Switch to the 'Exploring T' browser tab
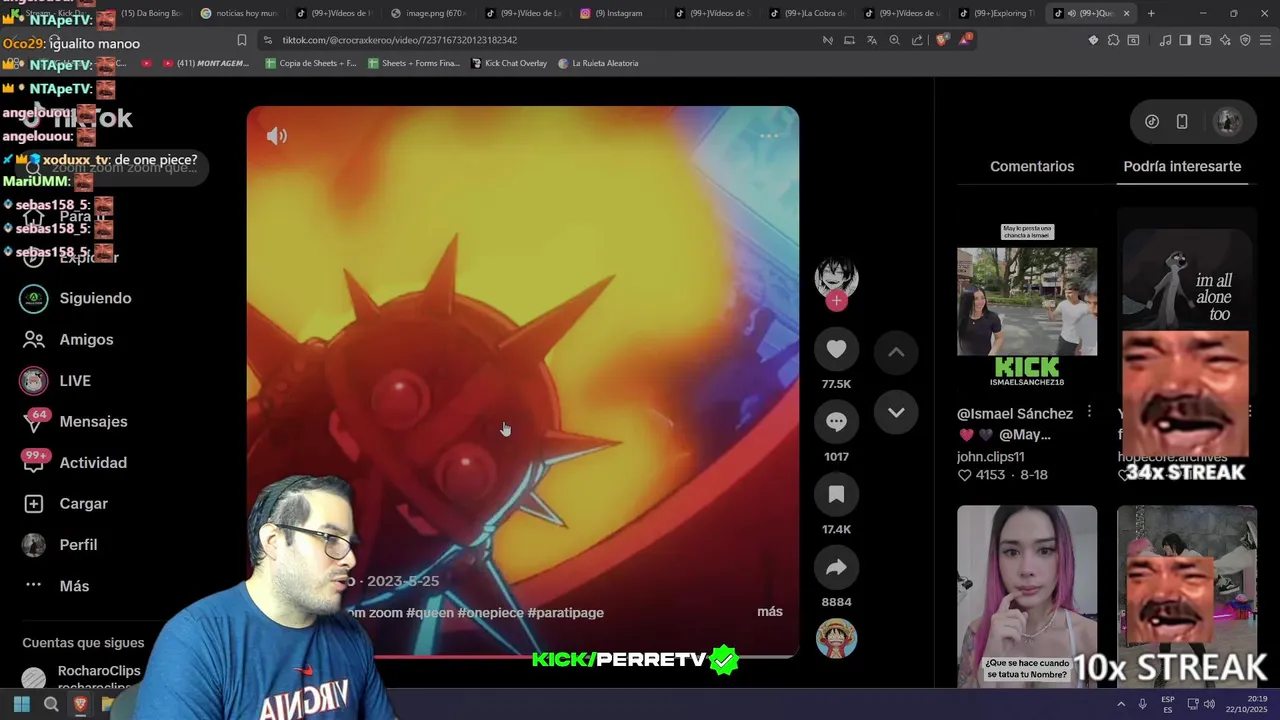Screen dimensions: 1280x720 click(x=997, y=13)
